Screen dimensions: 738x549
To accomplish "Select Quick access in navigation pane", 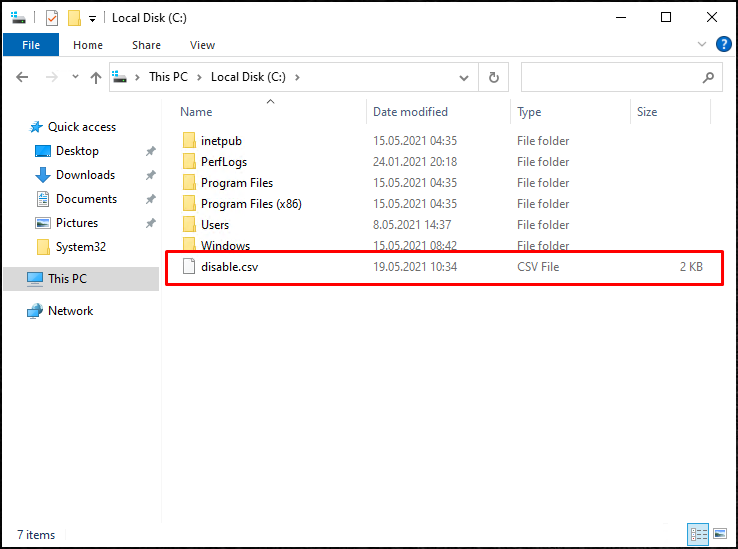I will (82, 127).
